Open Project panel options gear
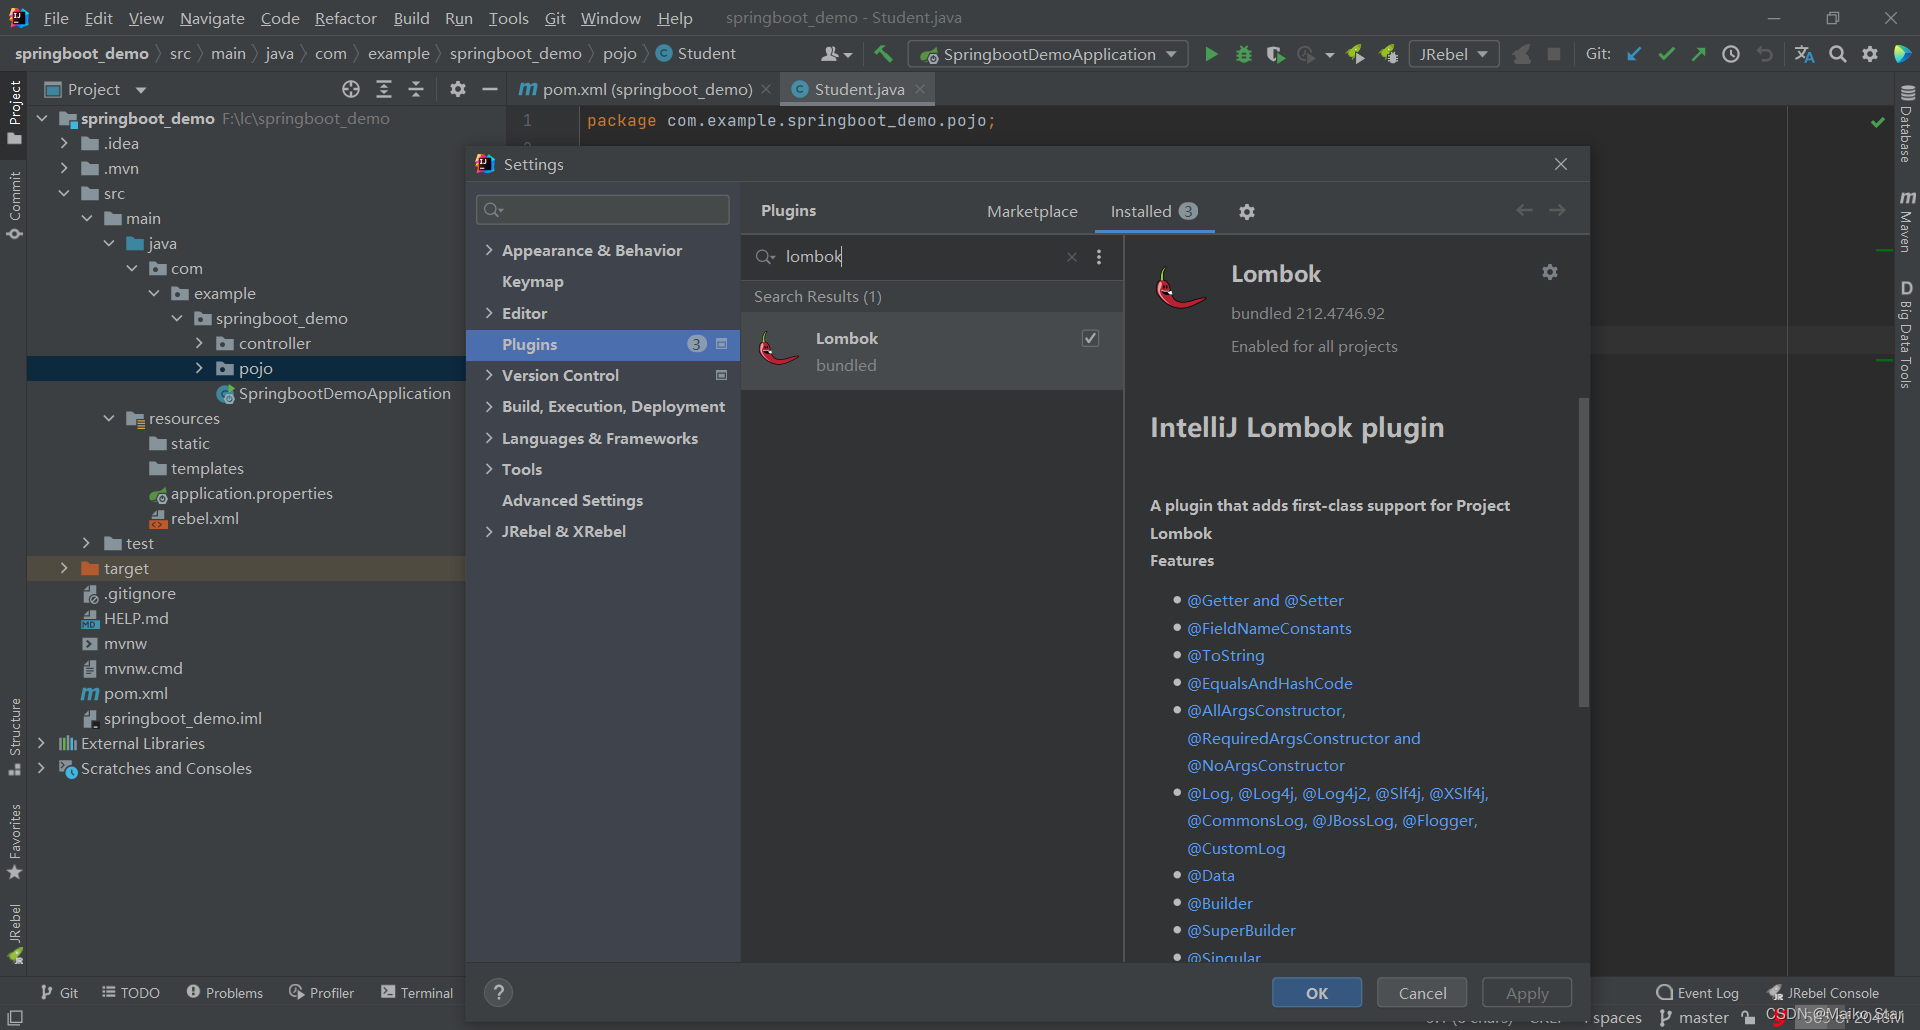Viewport: 1920px width, 1030px height. tap(458, 89)
